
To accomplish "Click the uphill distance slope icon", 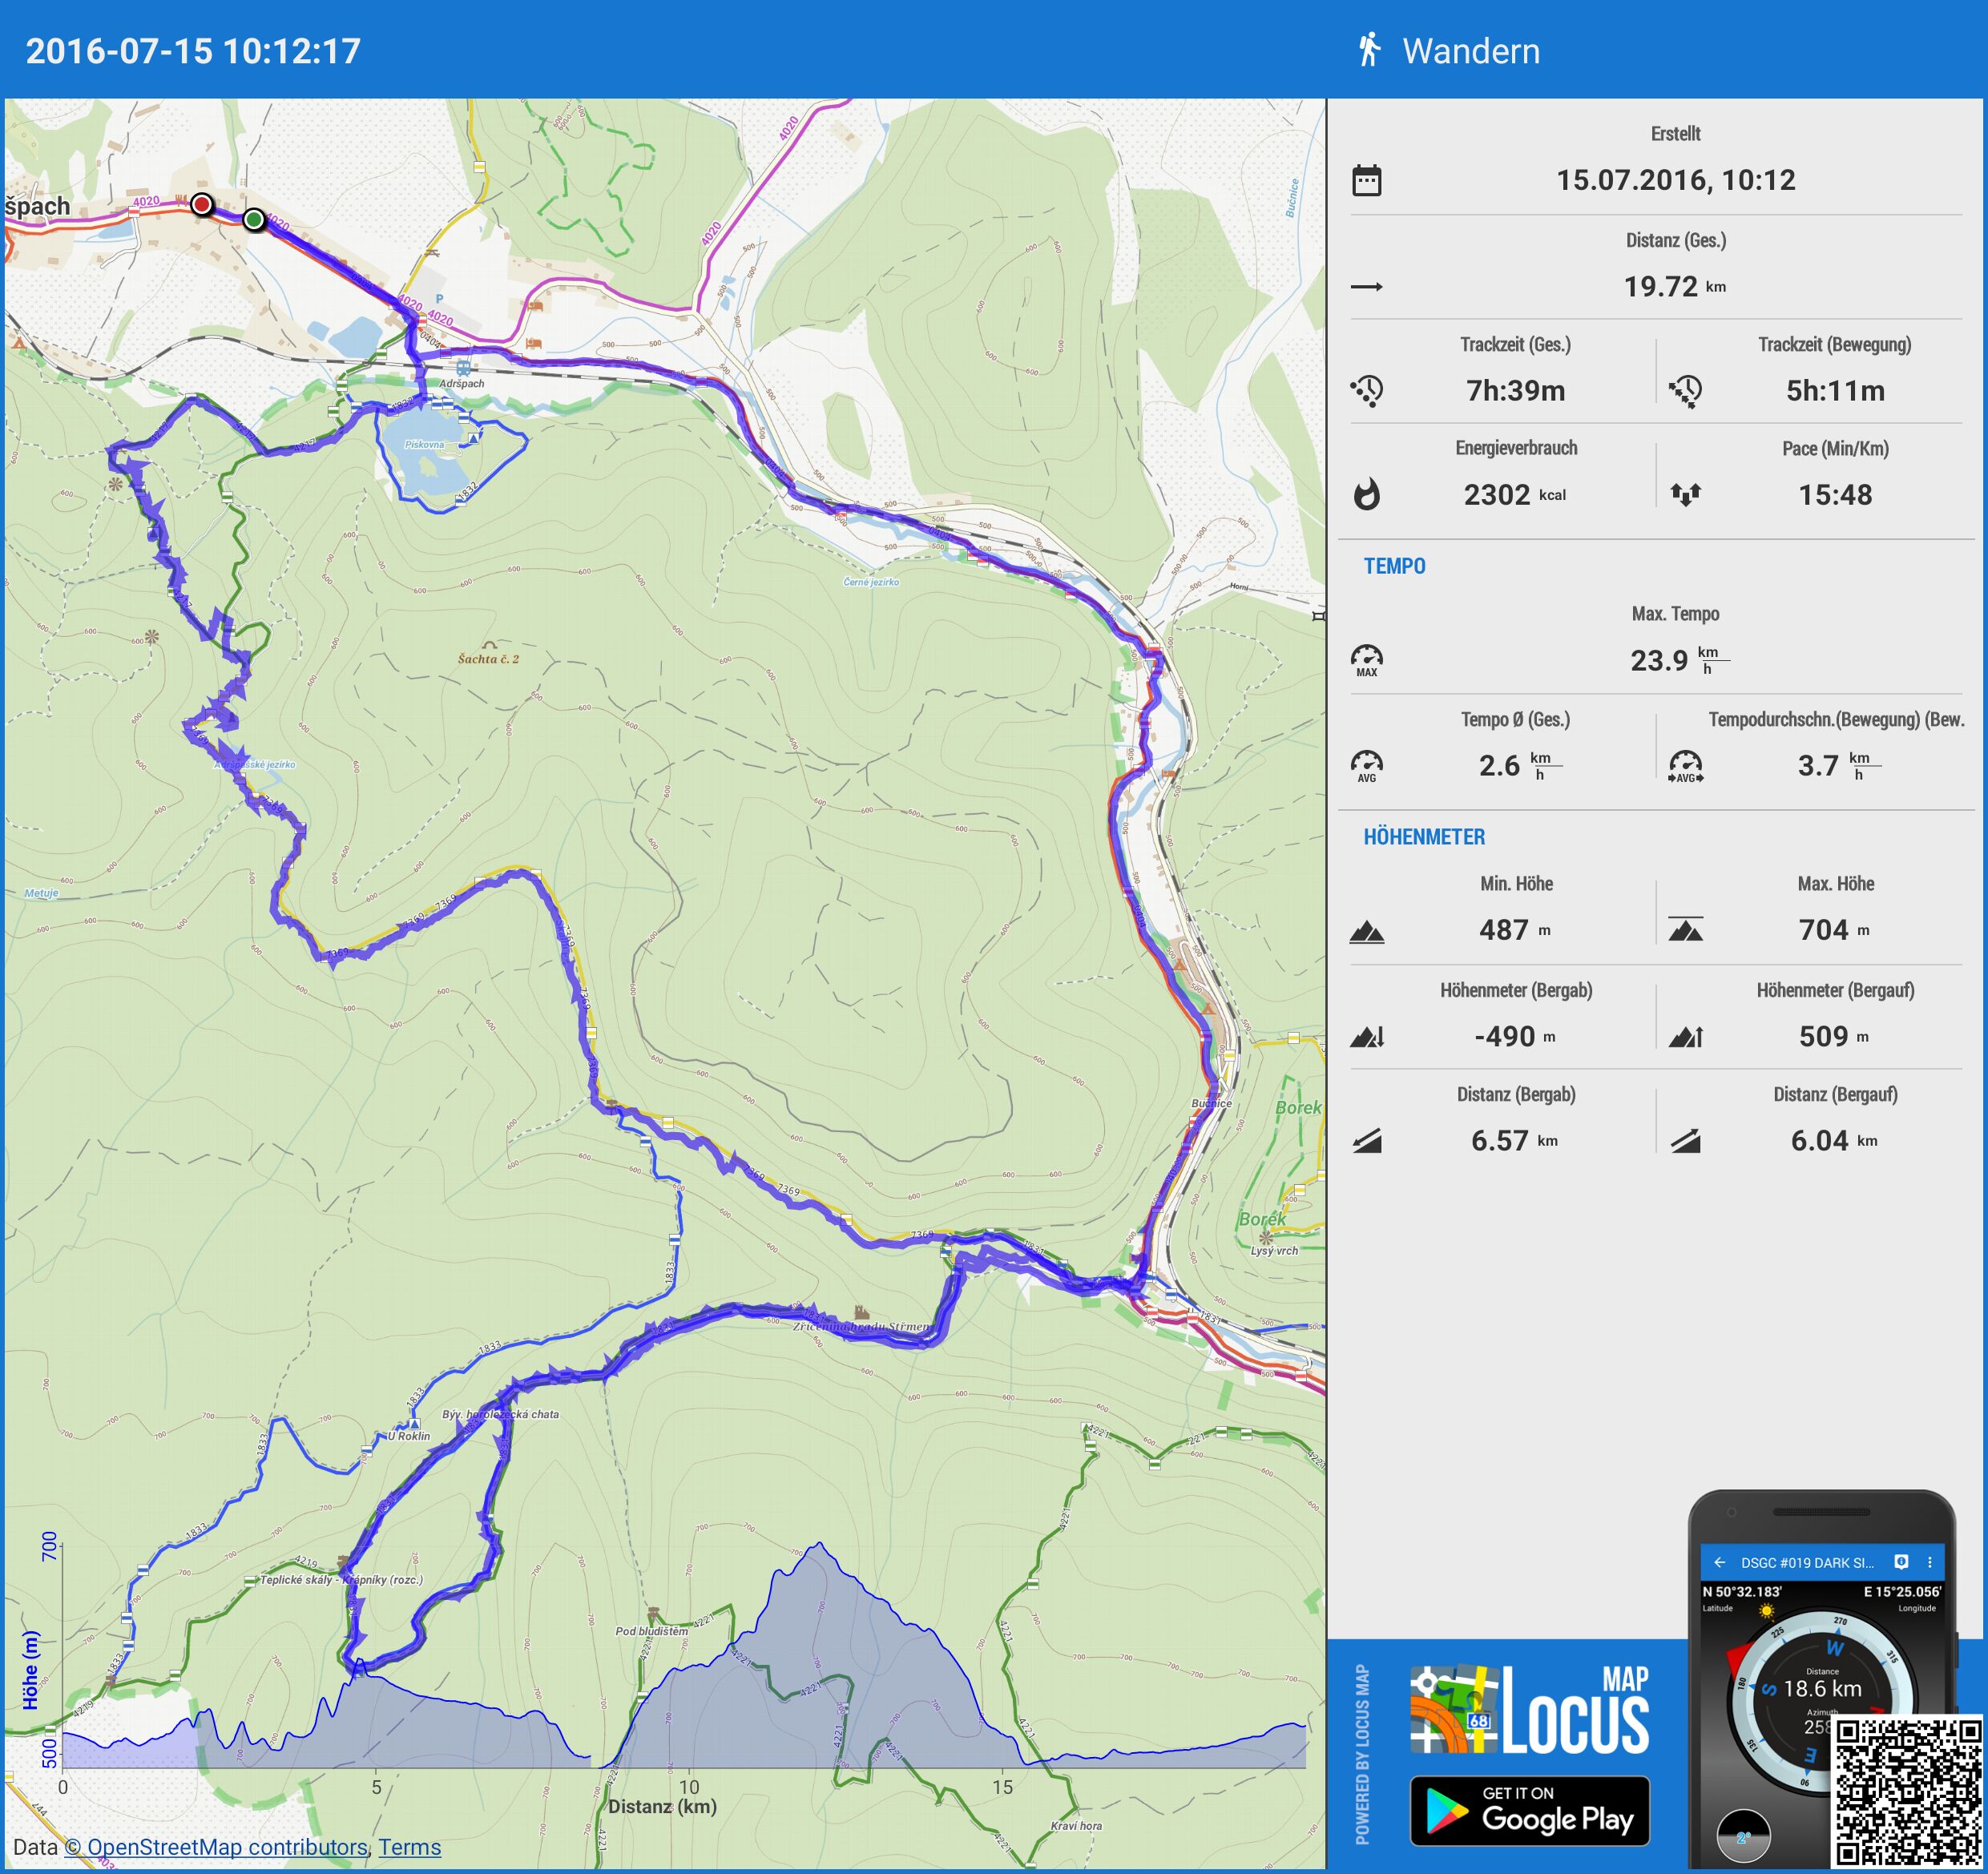I will pos(1685,1141).
